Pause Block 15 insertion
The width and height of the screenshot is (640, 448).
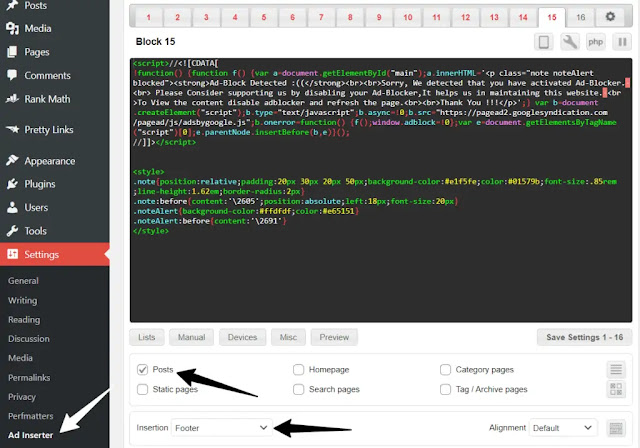point(622,42)
